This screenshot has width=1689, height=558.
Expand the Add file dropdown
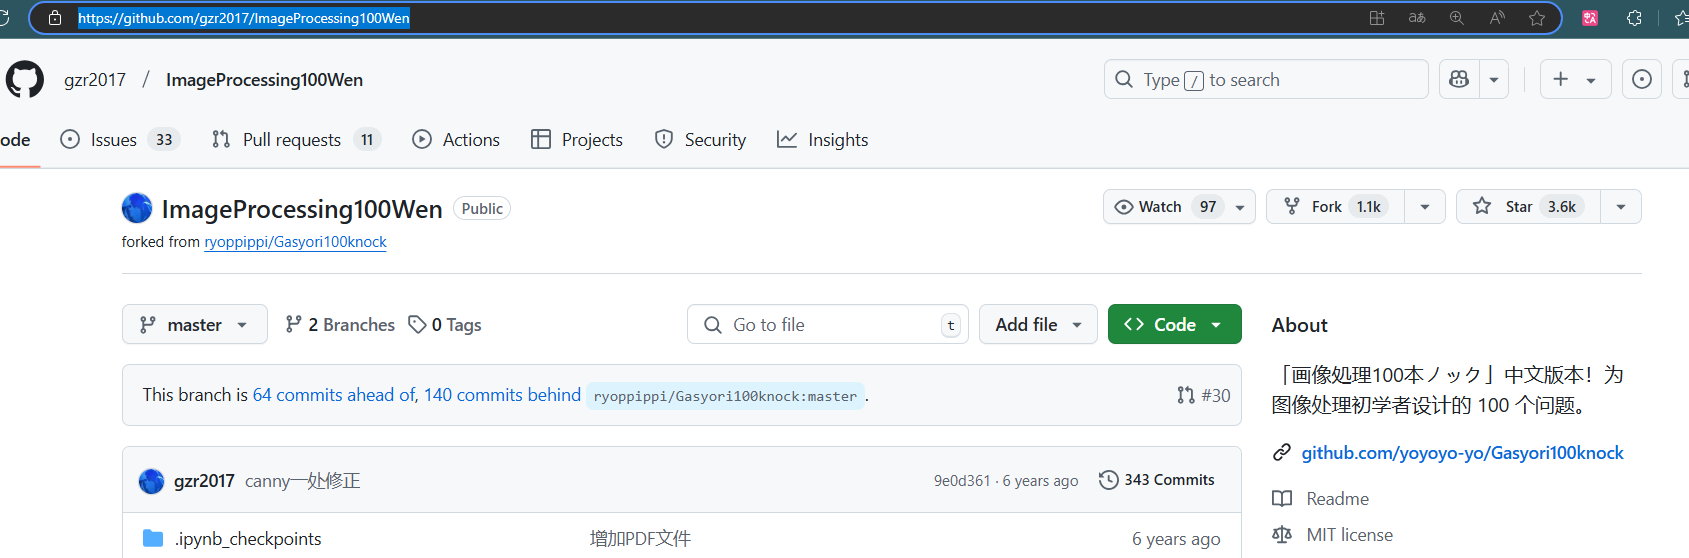1038,324
